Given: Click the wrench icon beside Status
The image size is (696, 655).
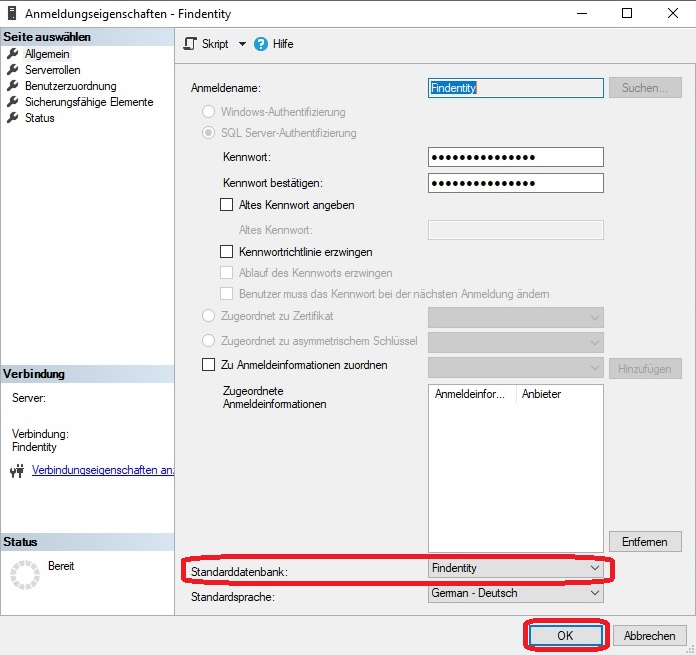Looking at the screenshot, I should click(x=12, y=118).
